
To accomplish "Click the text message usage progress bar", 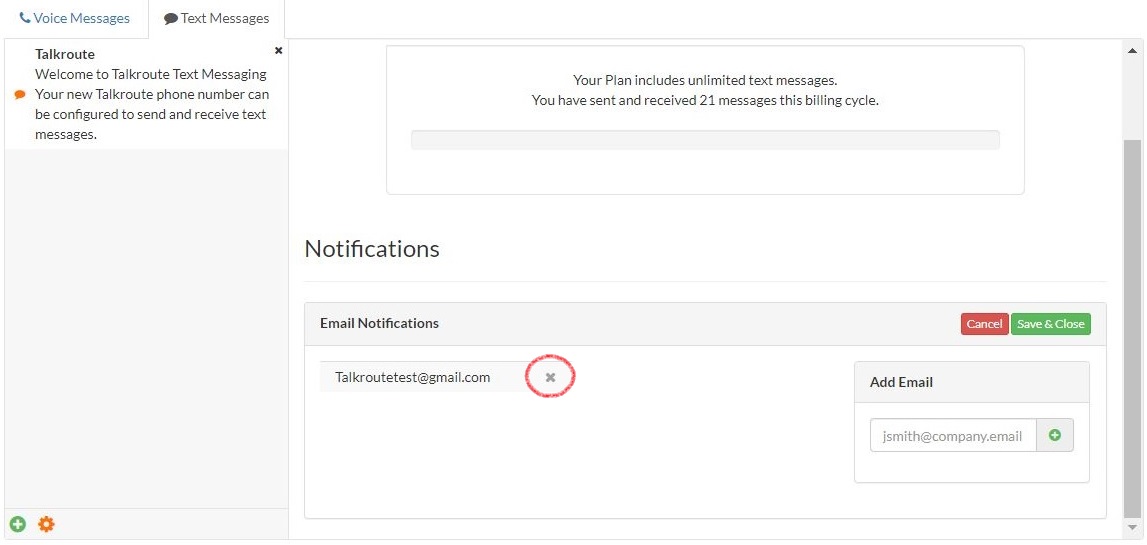I will 705,140.
